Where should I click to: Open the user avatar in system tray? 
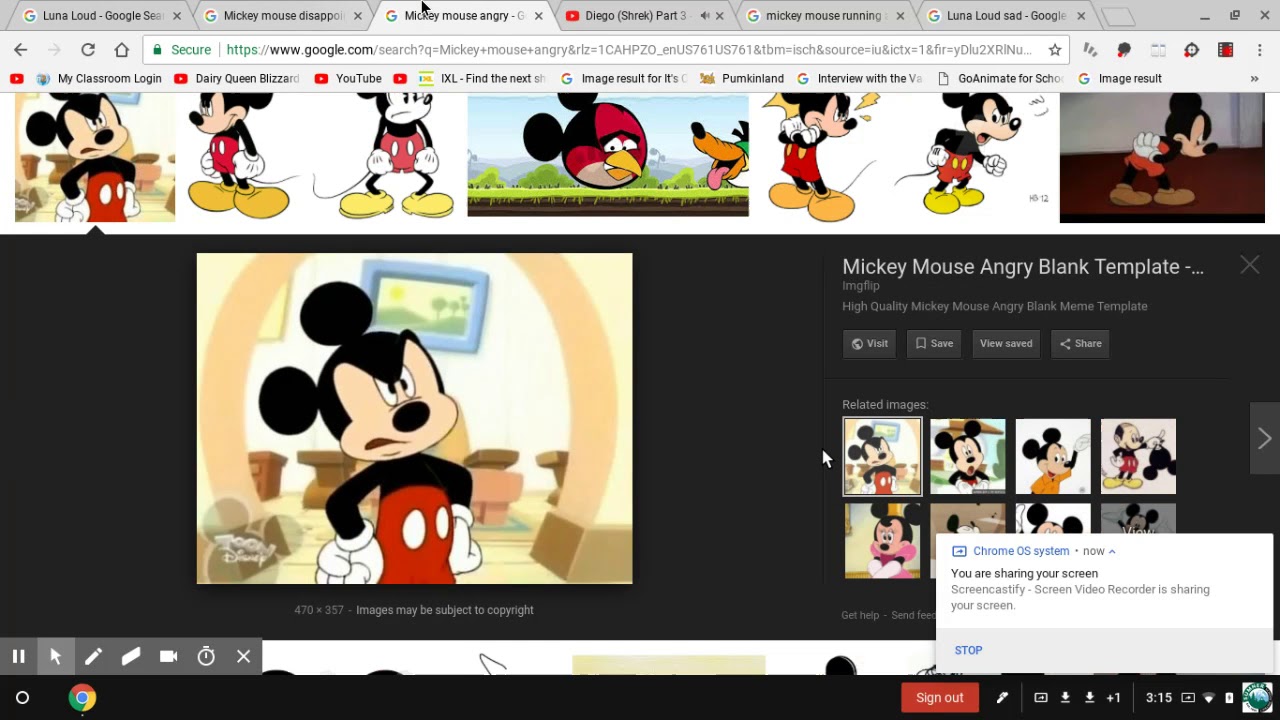click(1257, 697)
